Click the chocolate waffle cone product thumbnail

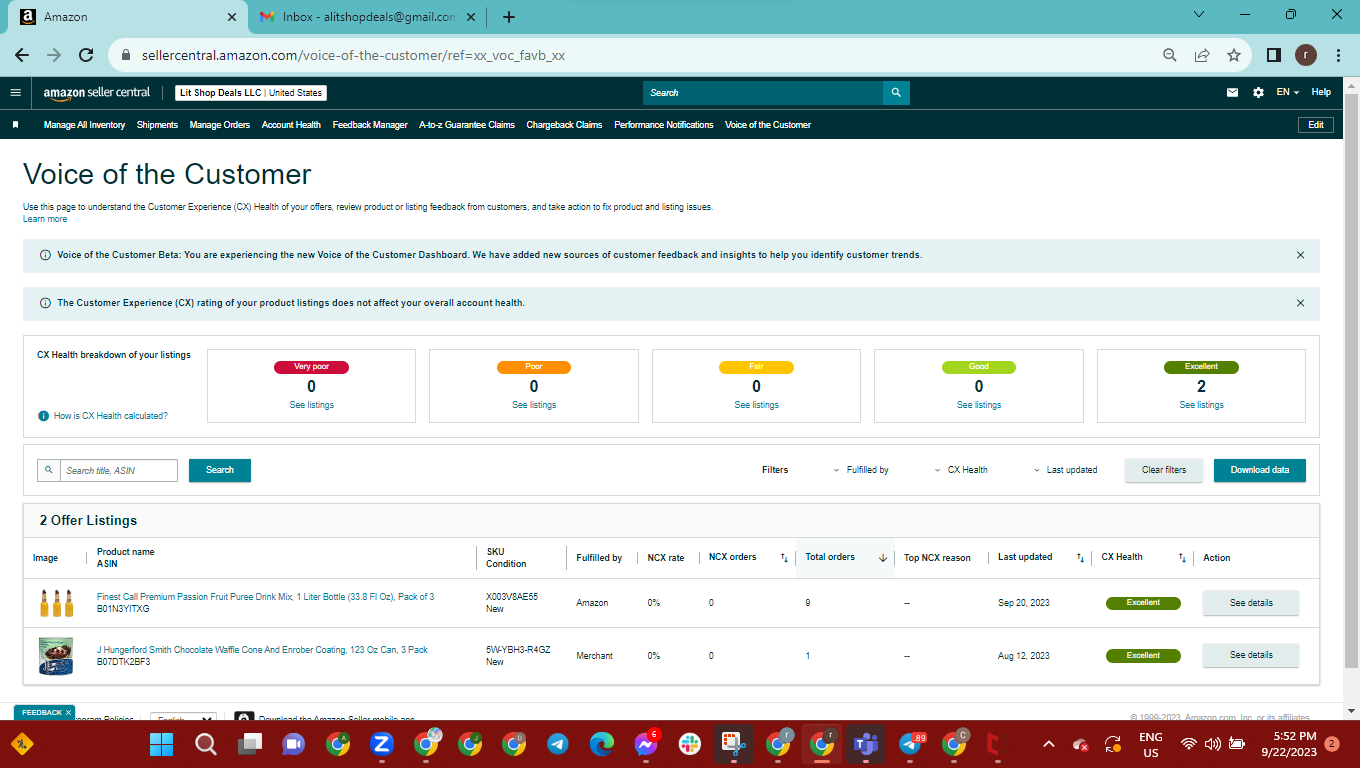(x=56, y=656)
